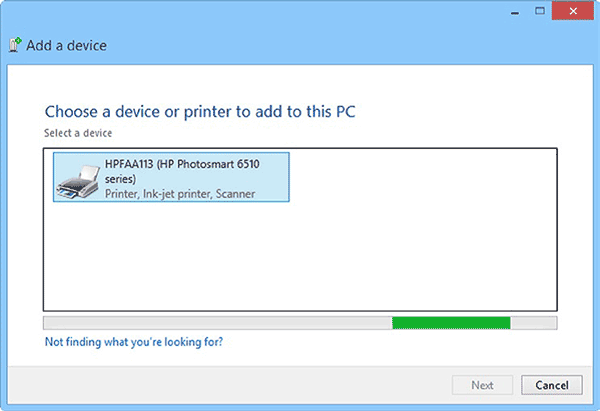Image resolution: width=600 pixels, height=411 pixels.
Task: Select the HPFAA113 device entry
Action: [171, 177]
